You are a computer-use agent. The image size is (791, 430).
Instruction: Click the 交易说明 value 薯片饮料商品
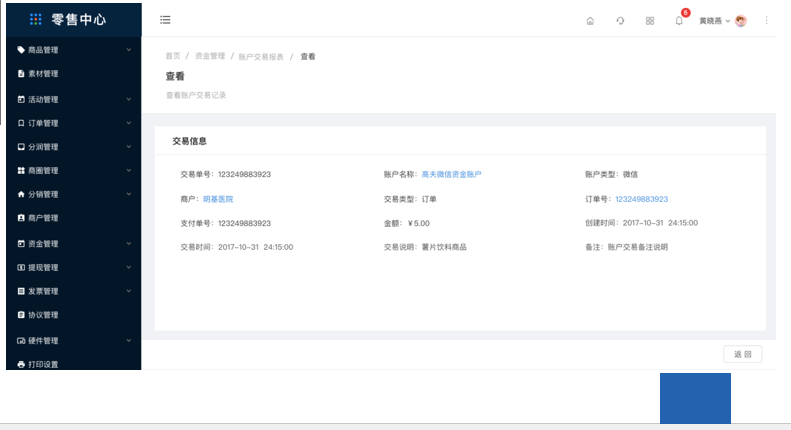pos(444,247)
